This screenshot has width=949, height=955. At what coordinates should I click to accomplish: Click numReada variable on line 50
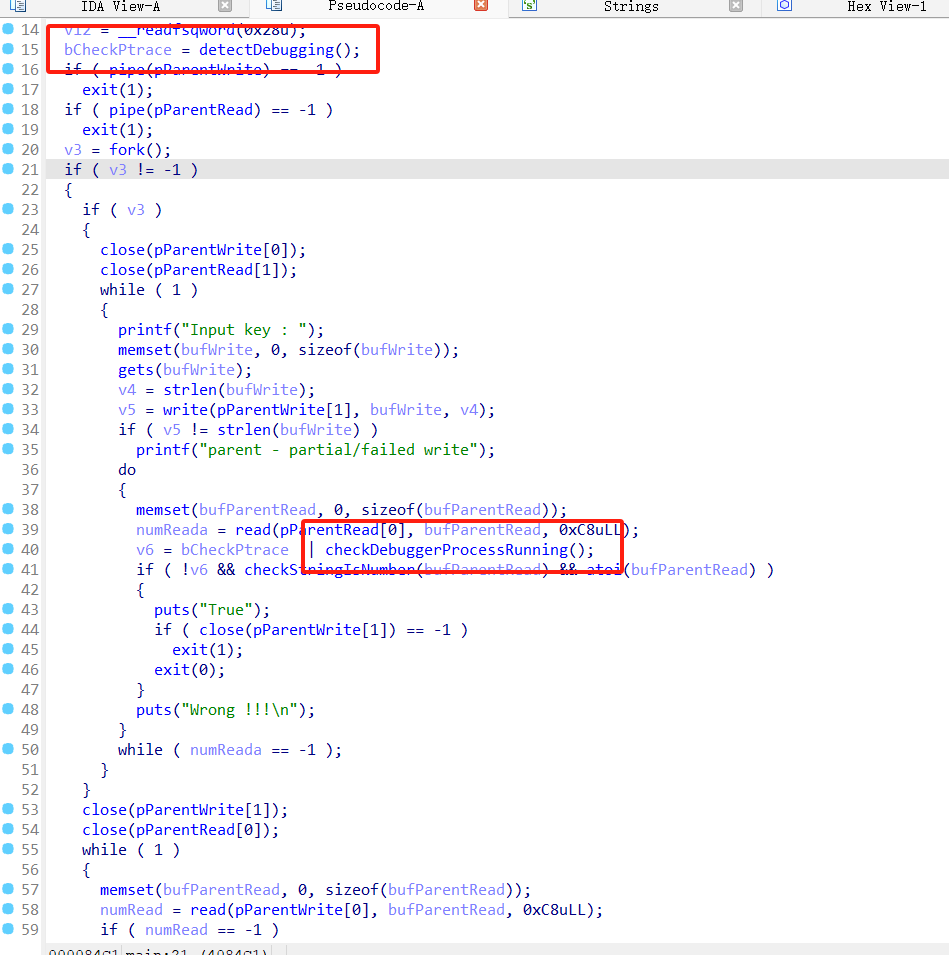coord(225,750)
